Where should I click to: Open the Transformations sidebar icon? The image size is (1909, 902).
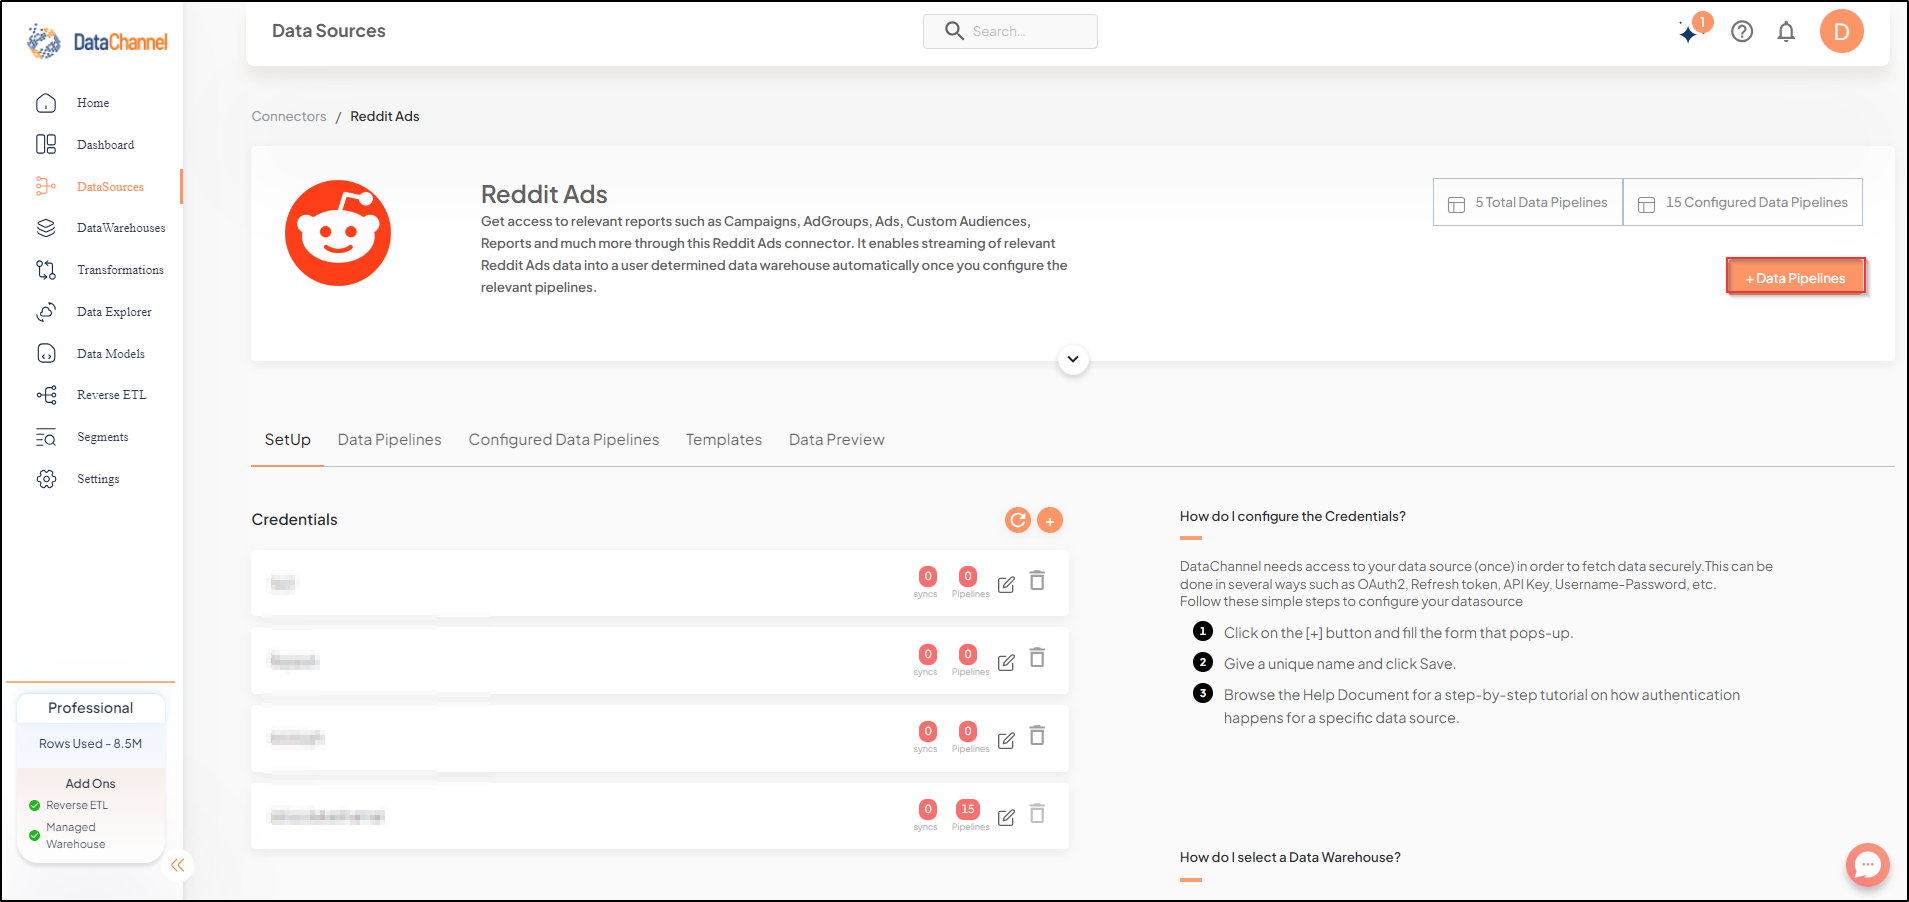pyautogui.click(x=46, y=270)
